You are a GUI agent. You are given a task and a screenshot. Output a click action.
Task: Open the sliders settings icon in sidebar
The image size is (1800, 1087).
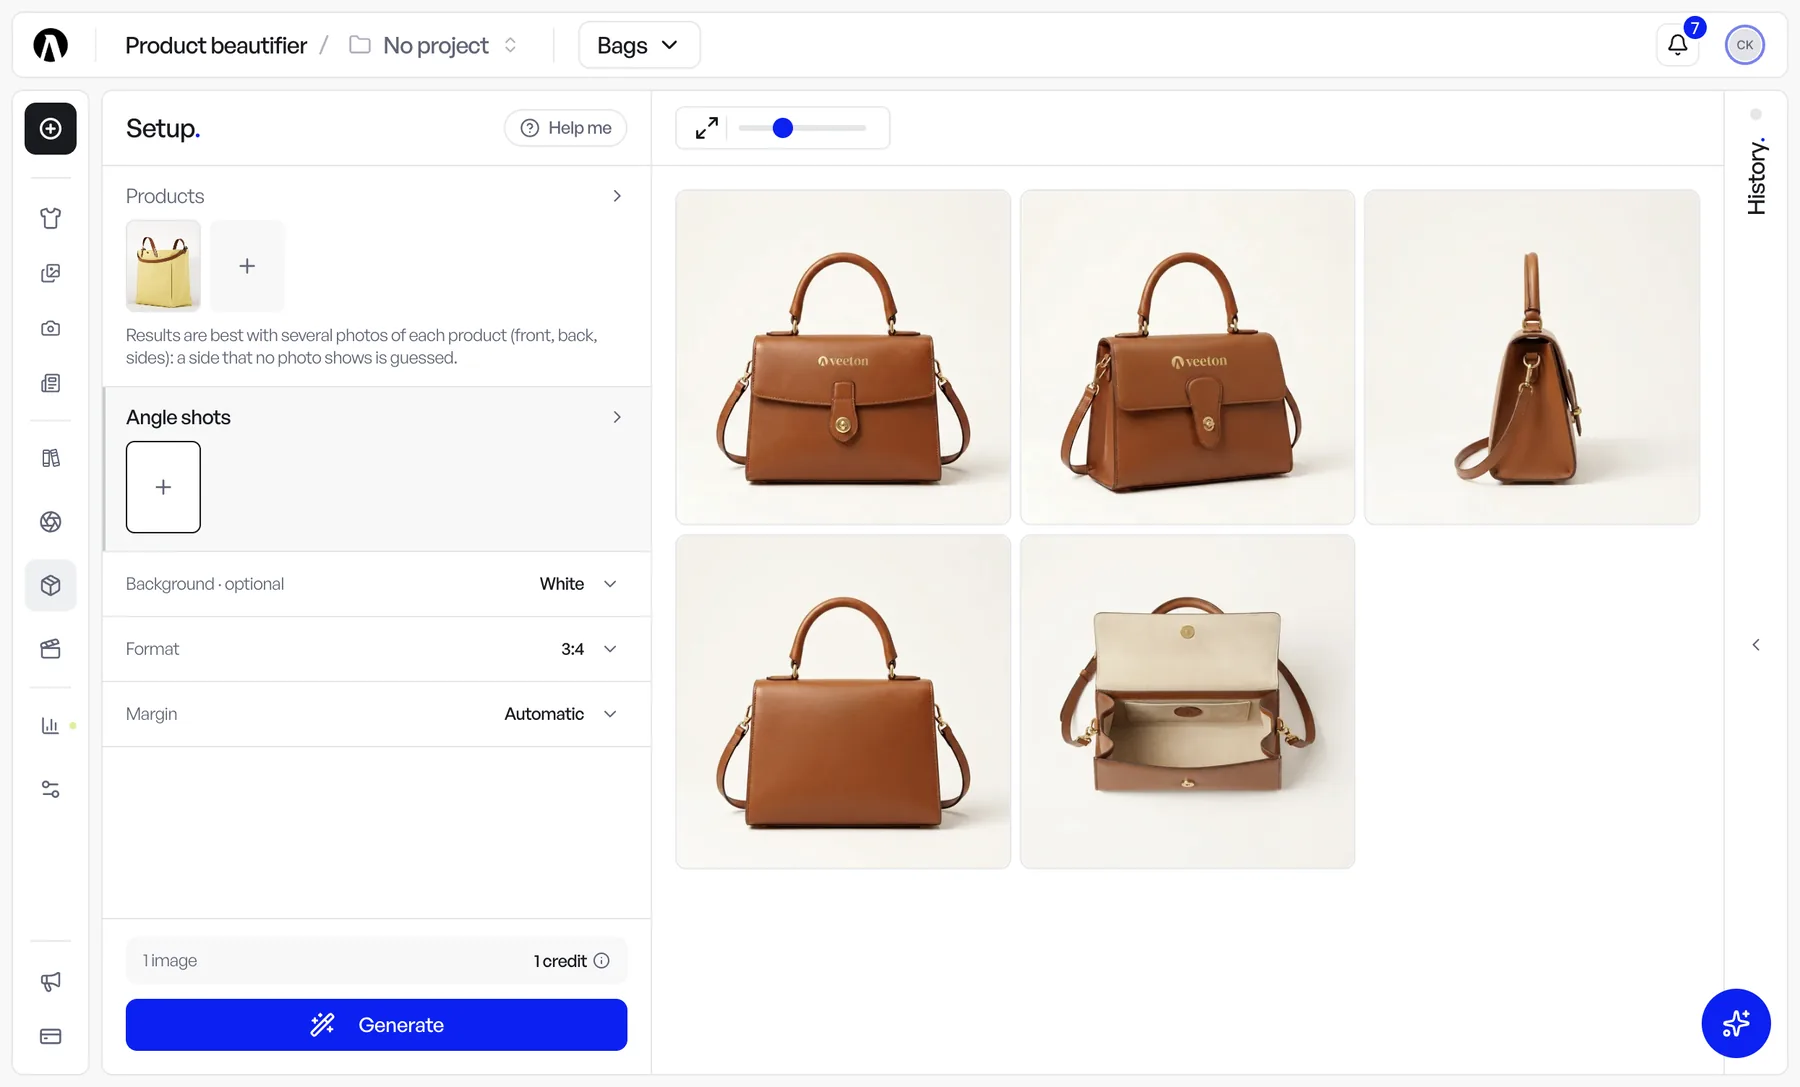tap(50, 789)
